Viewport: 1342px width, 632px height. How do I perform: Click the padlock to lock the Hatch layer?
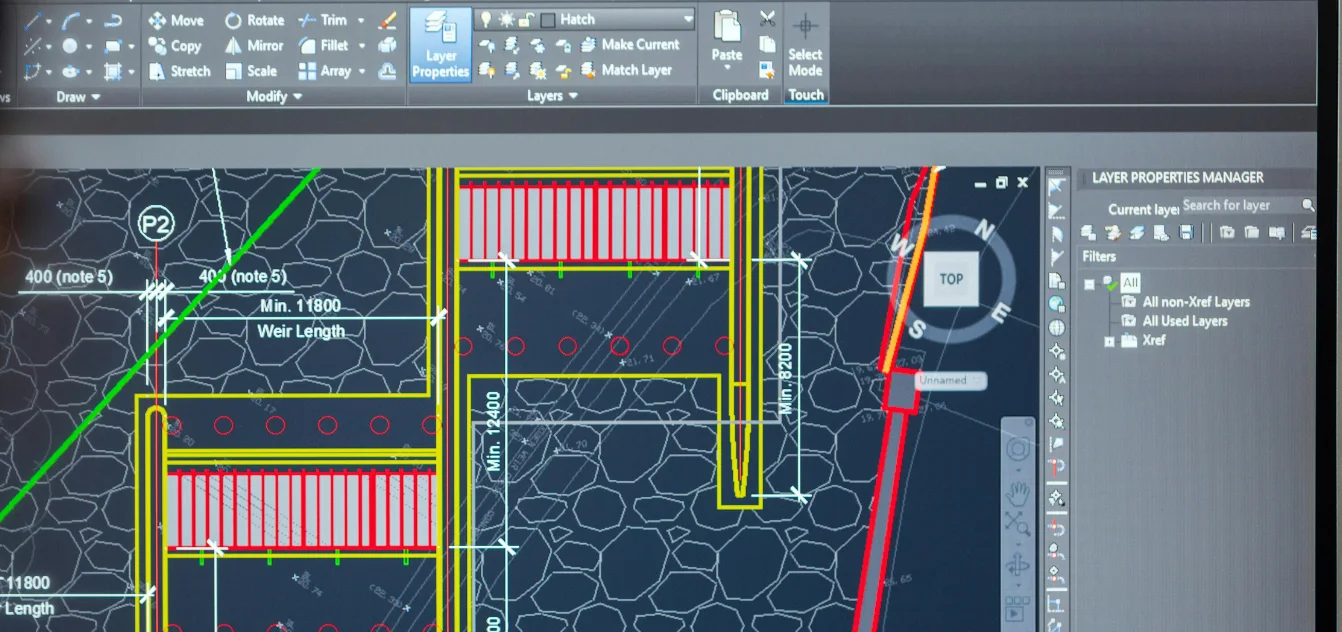click(525, 19)
